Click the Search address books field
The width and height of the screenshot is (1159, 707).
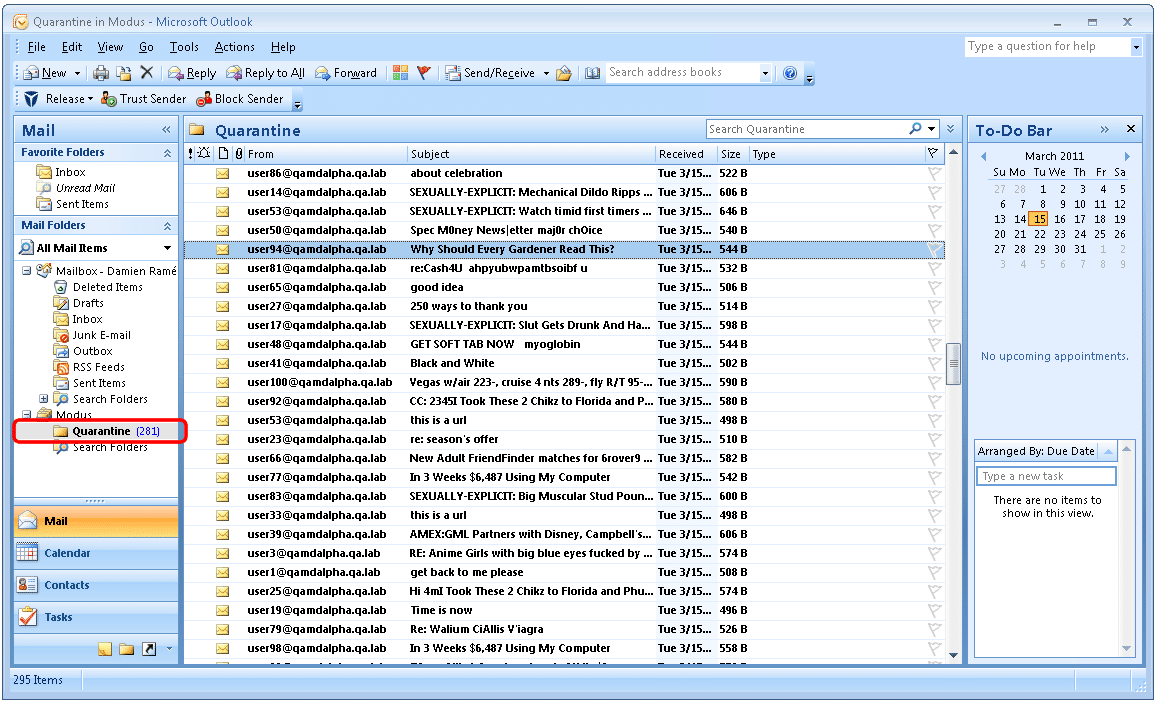tap(681, 72)
